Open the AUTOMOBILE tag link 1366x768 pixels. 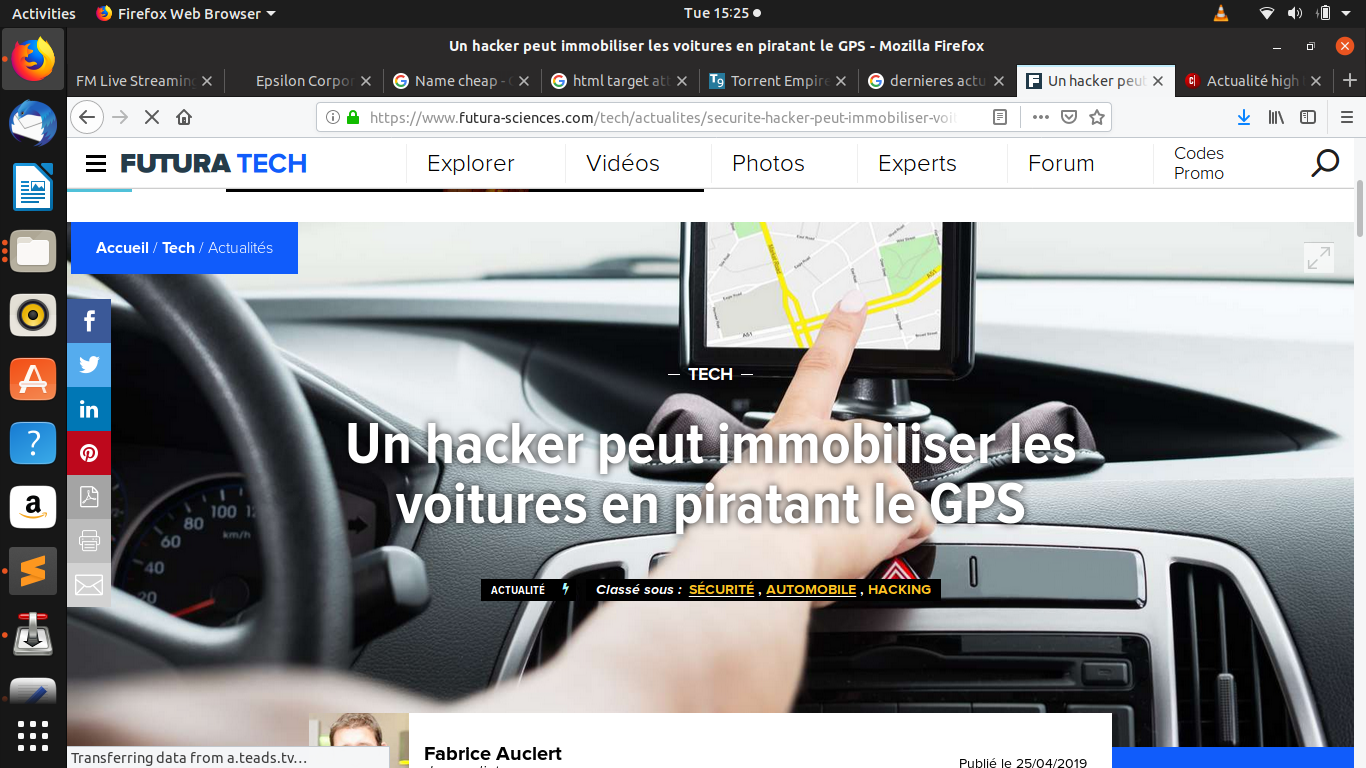point(811,590)
